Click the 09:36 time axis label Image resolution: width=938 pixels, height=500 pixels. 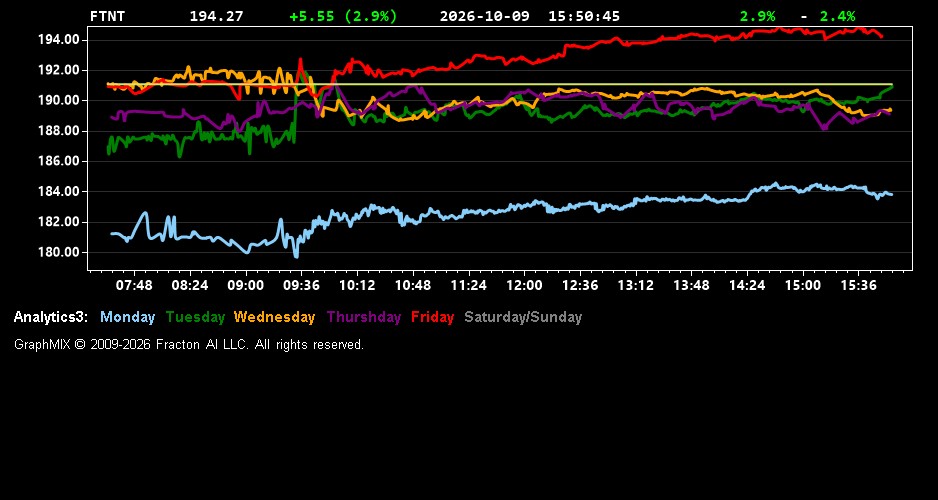pyautogui.click(x=301, y=285)
